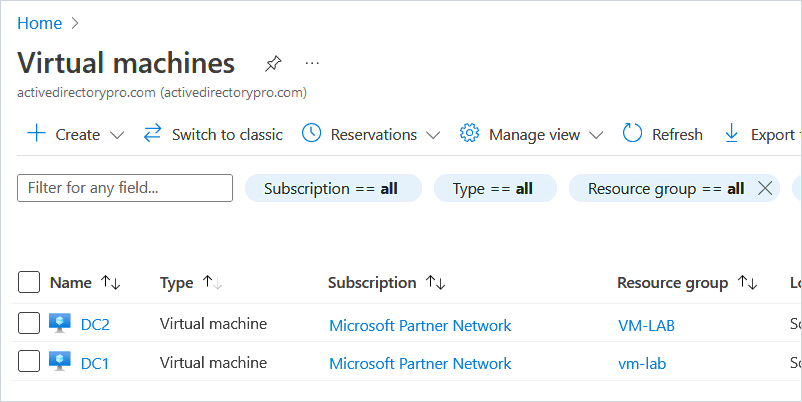Check the DC1 row checkbox
This screenshot has width=802, height=402.
tap(29, 362)
